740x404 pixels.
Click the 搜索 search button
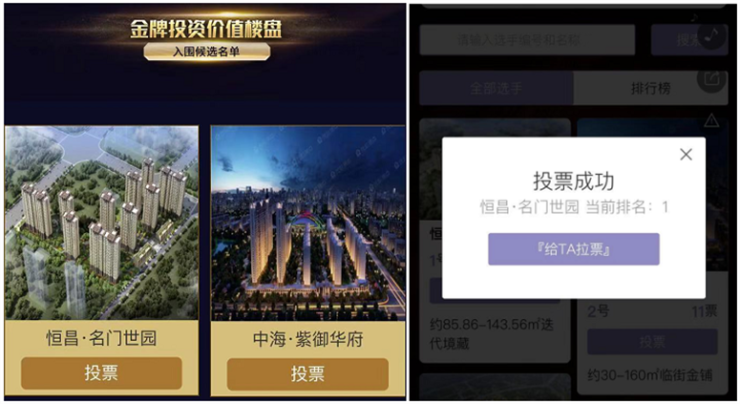click(x=689, y=40)
